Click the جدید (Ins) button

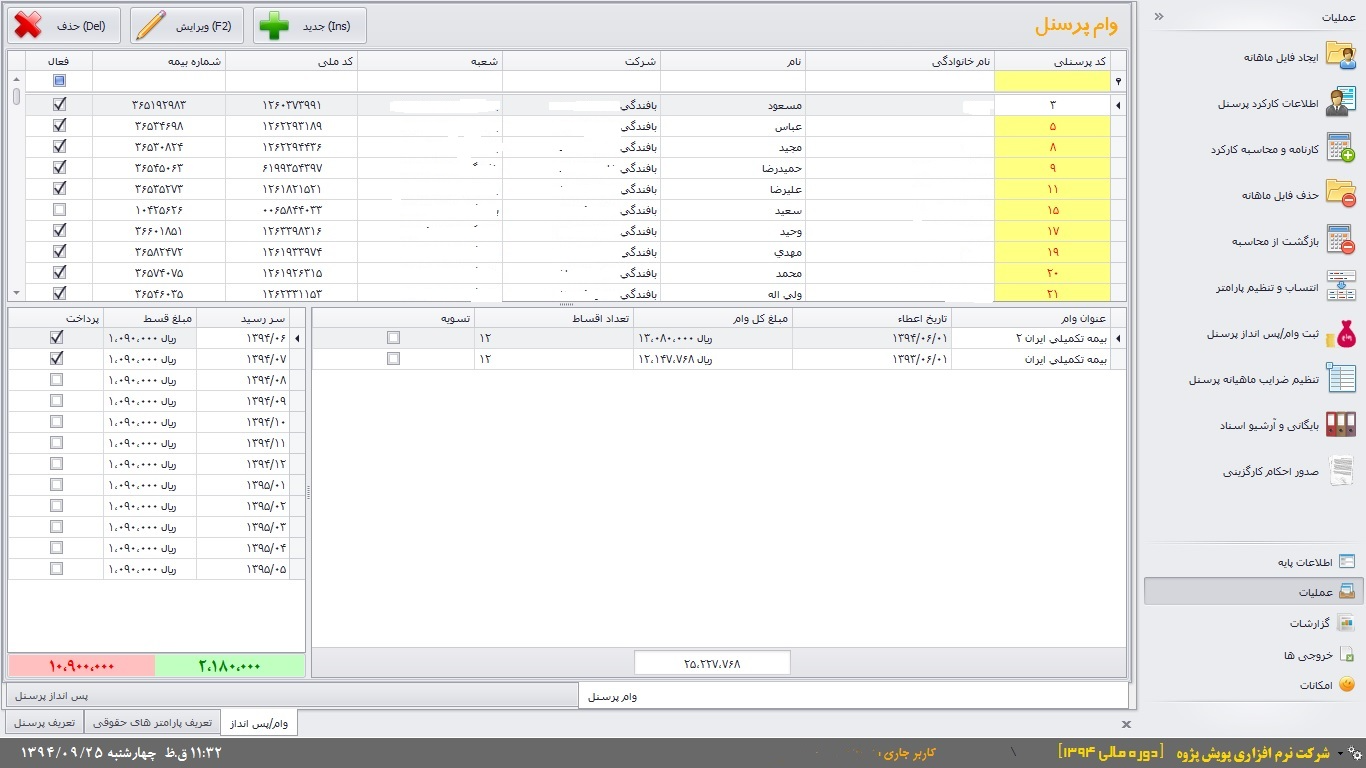click(x=310, y=26)
